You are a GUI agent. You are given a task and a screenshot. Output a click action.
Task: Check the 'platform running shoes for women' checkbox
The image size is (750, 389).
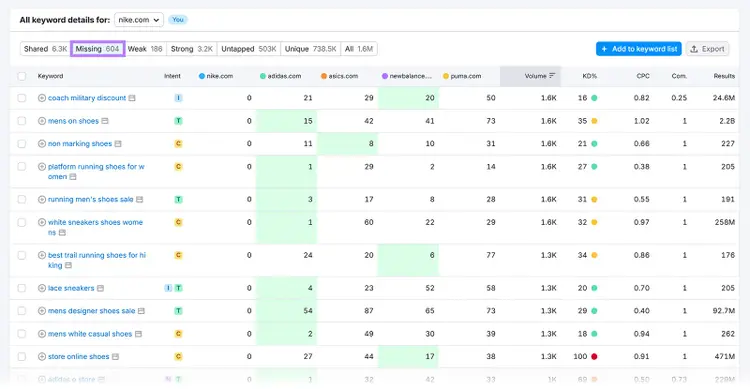click(22, 167)
